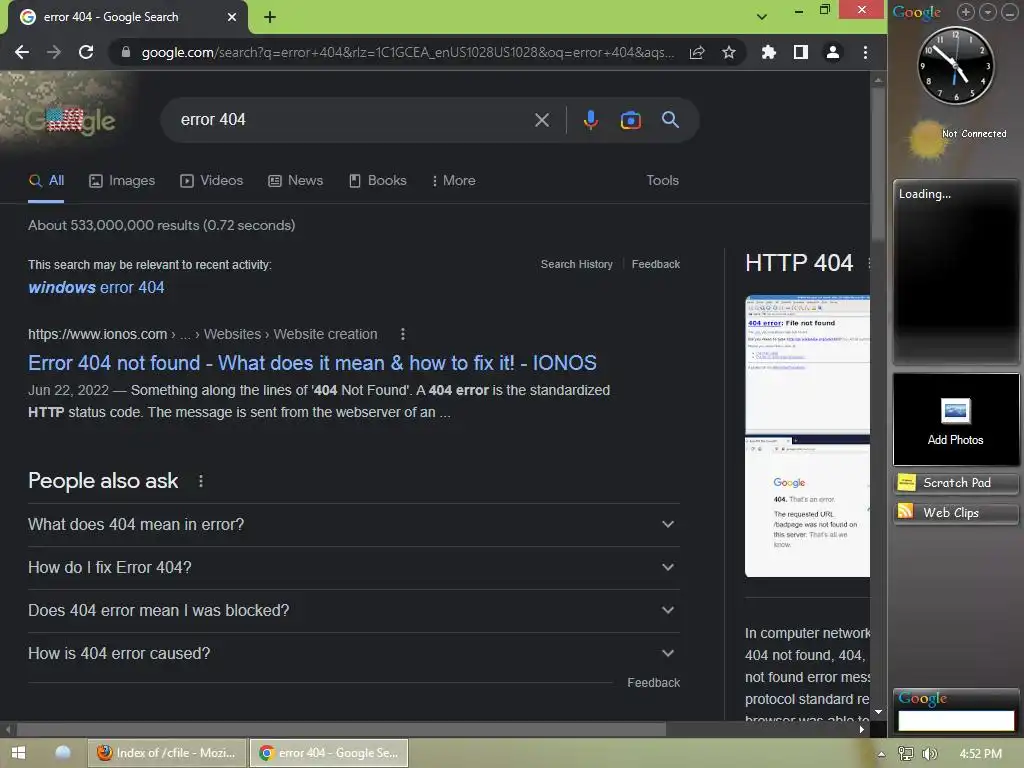Open Search History link
Screen dimensions: 1024x768
[x=577, y=264]
